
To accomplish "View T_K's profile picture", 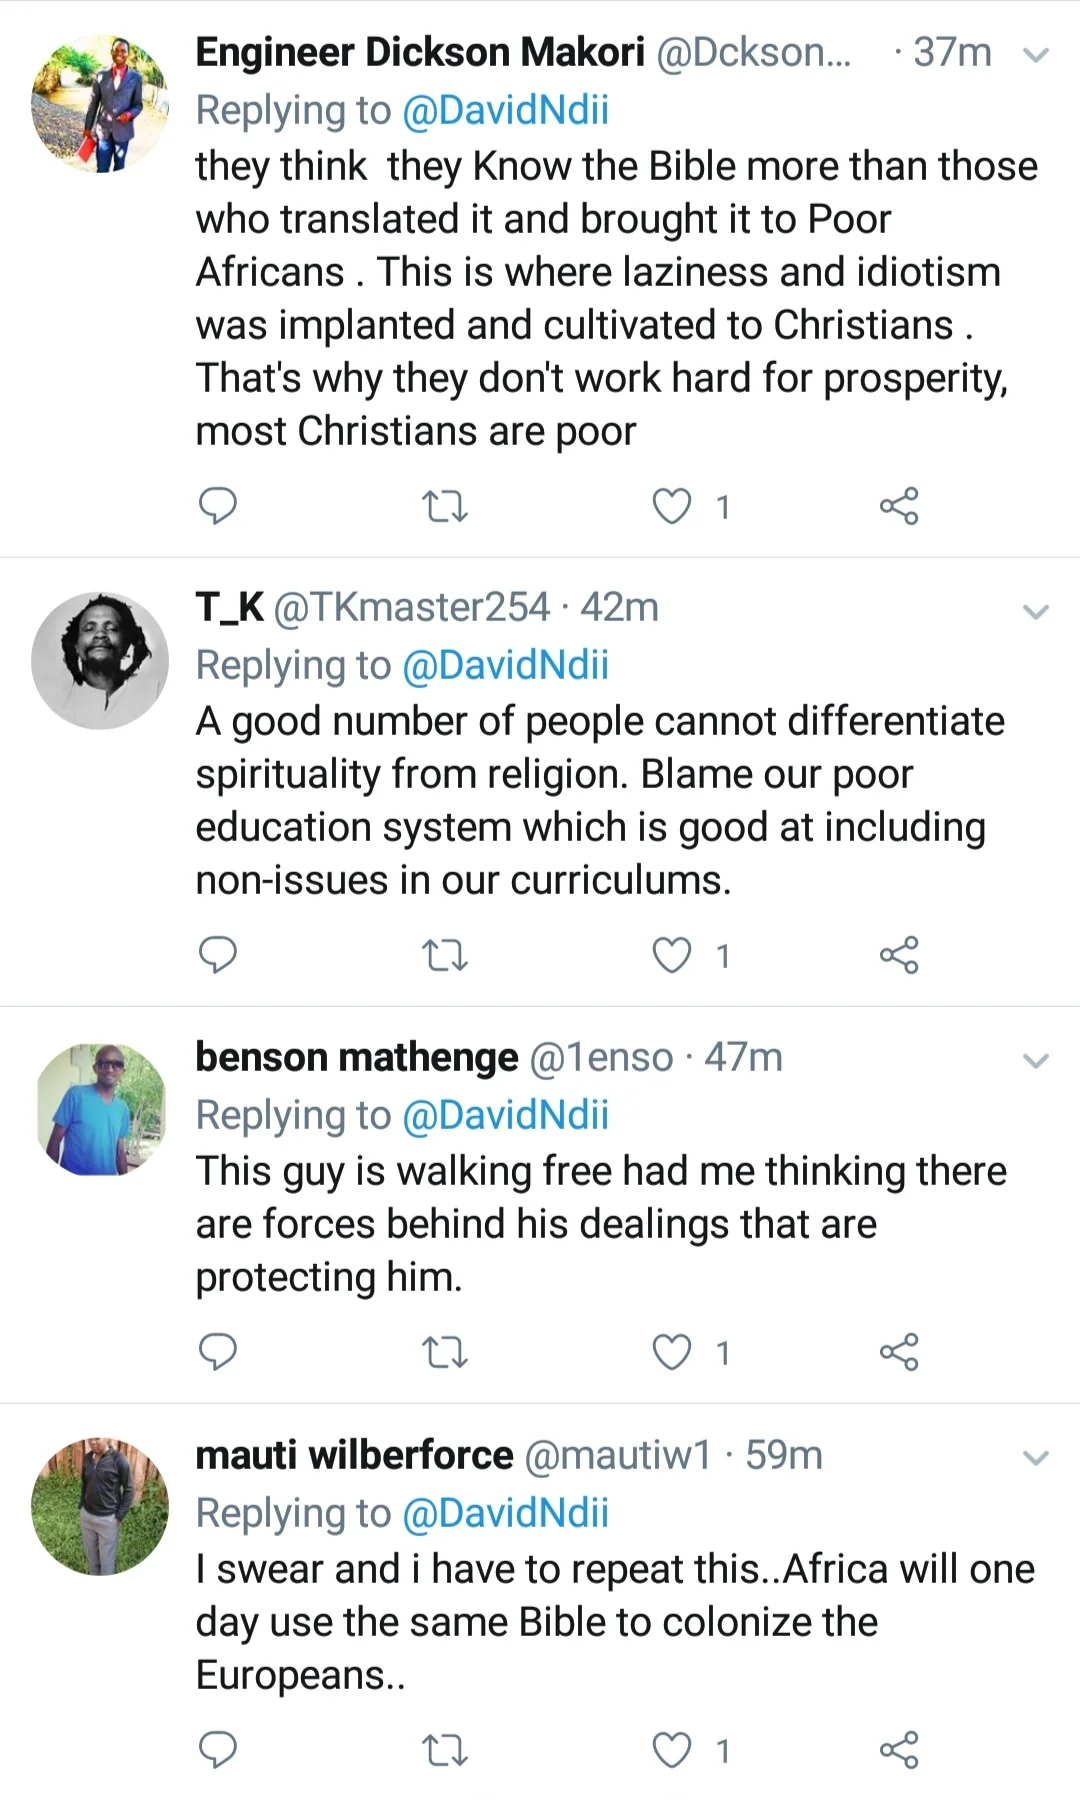I will (x=100, y=660).
